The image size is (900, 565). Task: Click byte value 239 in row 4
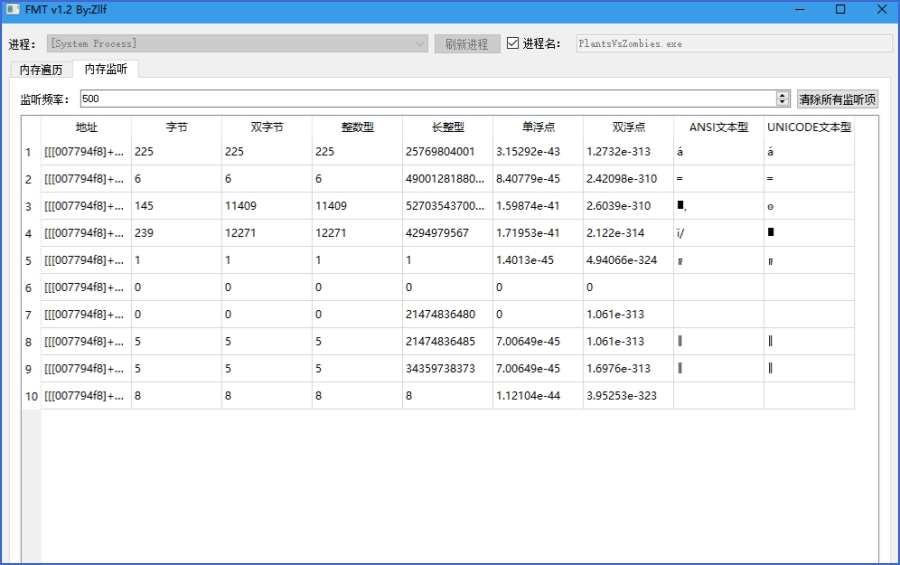(177, 233)
